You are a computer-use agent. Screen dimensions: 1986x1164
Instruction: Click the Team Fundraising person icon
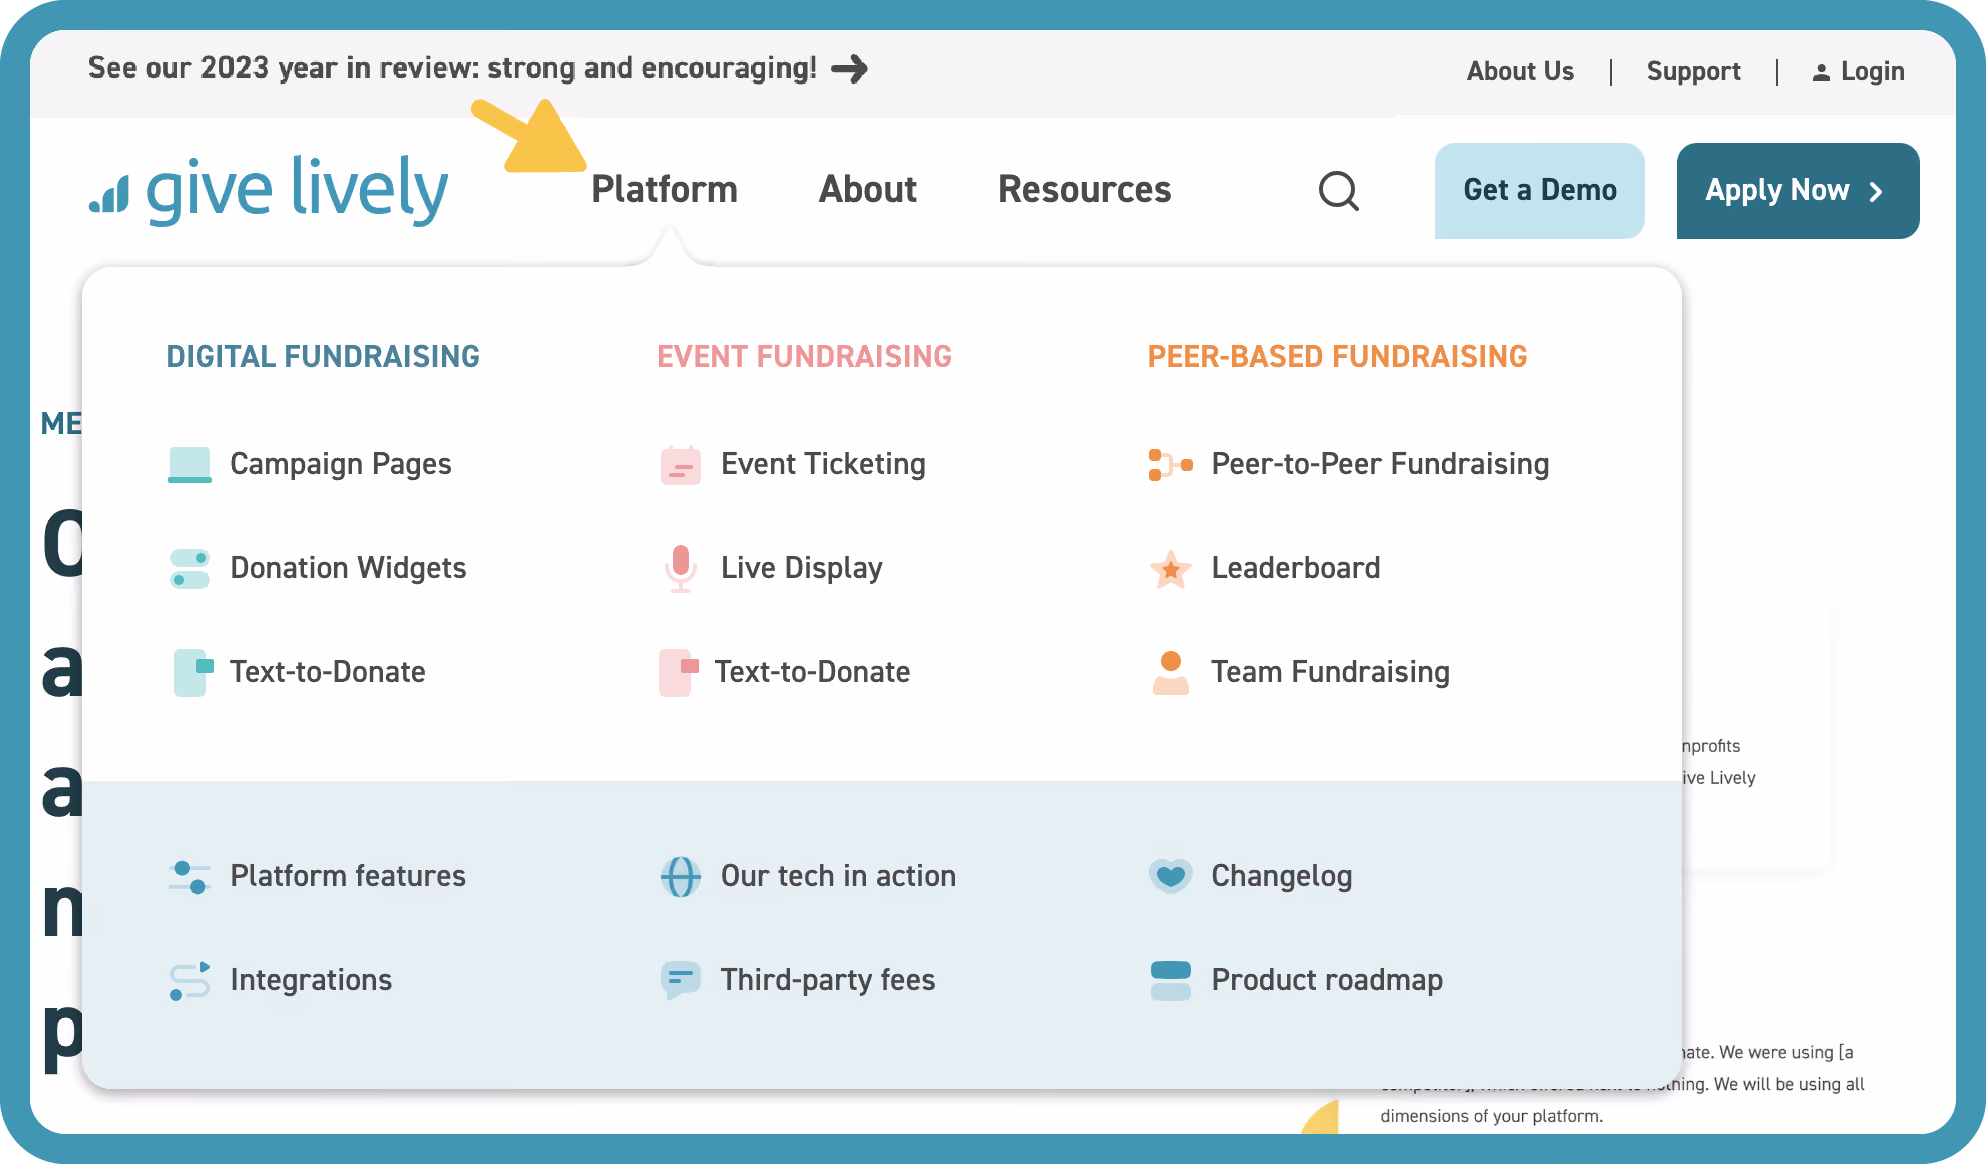pyautogui.click(x=1171, y=673)
